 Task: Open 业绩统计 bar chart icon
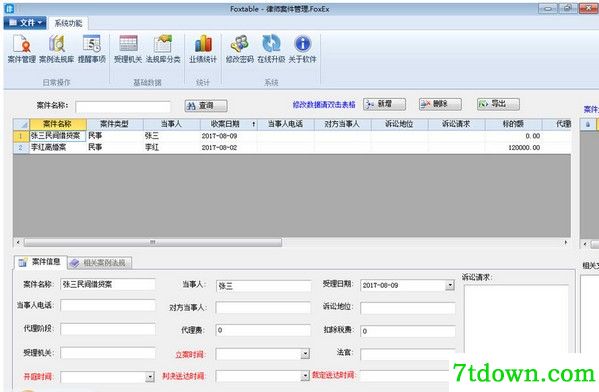point(203,49)
